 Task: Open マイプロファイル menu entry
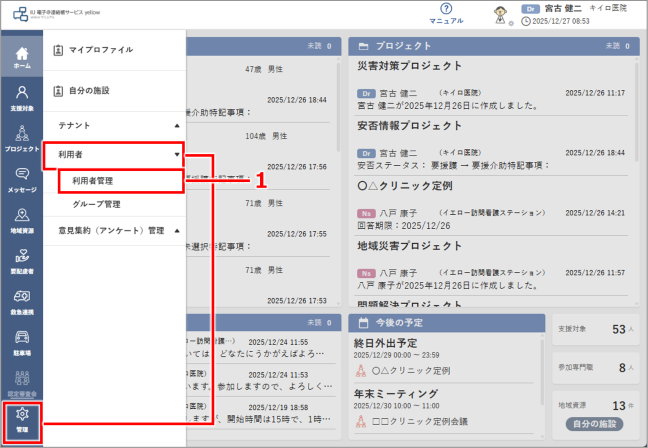tap(101, 49)
